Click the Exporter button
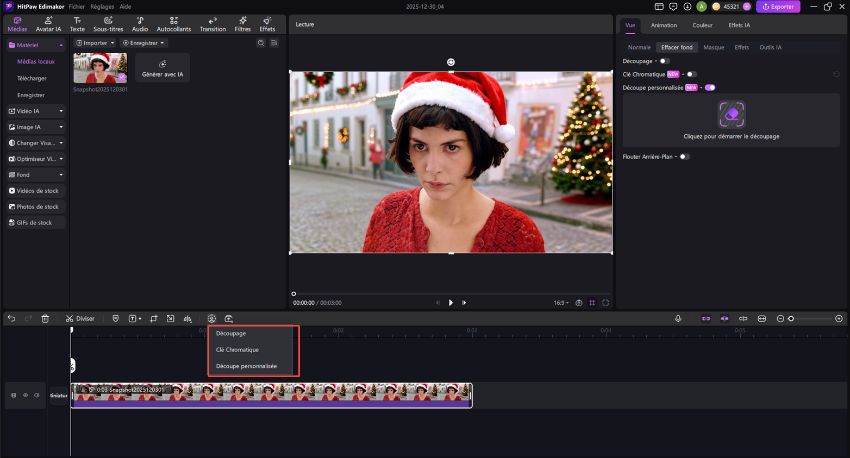The height and width of the screenshot is (458, 850). pyautogui.click(x=778, y=6)
